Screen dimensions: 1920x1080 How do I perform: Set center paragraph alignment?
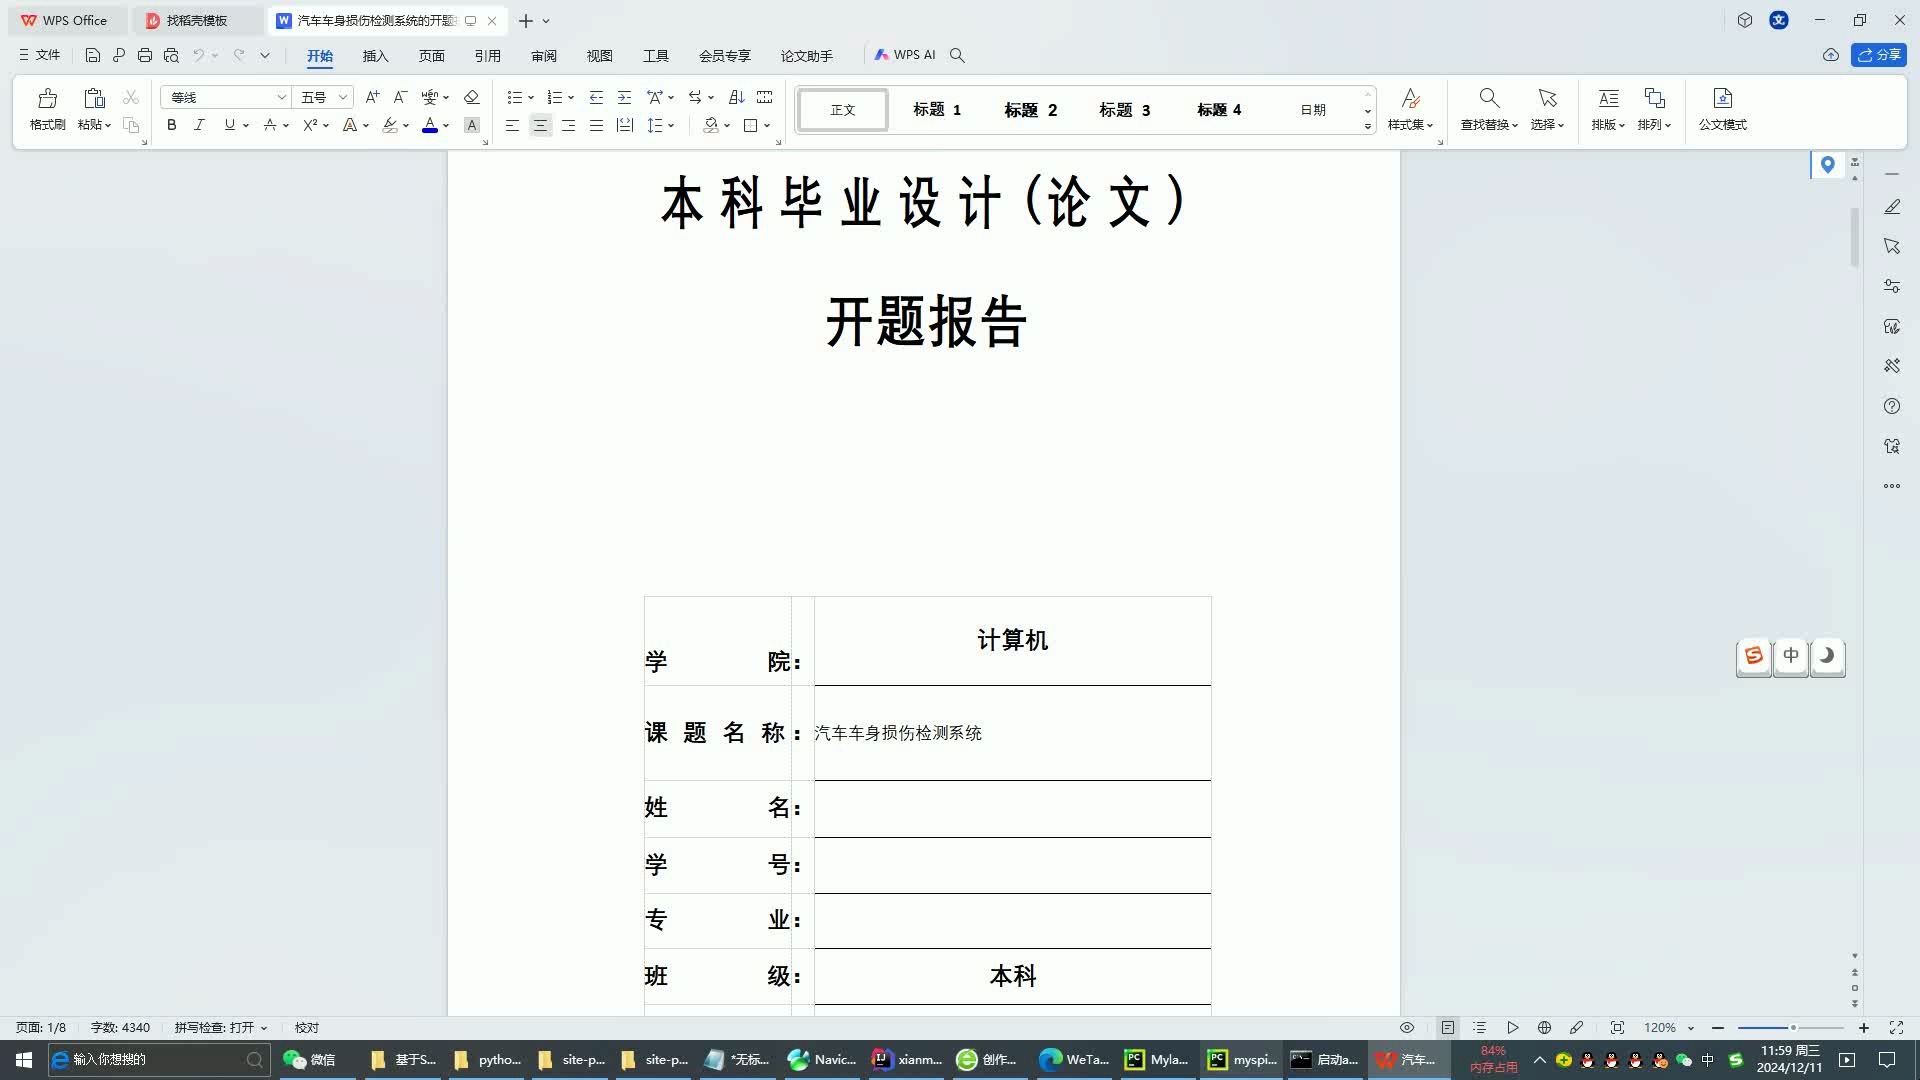pyautogui.click(x=540, y=125)
